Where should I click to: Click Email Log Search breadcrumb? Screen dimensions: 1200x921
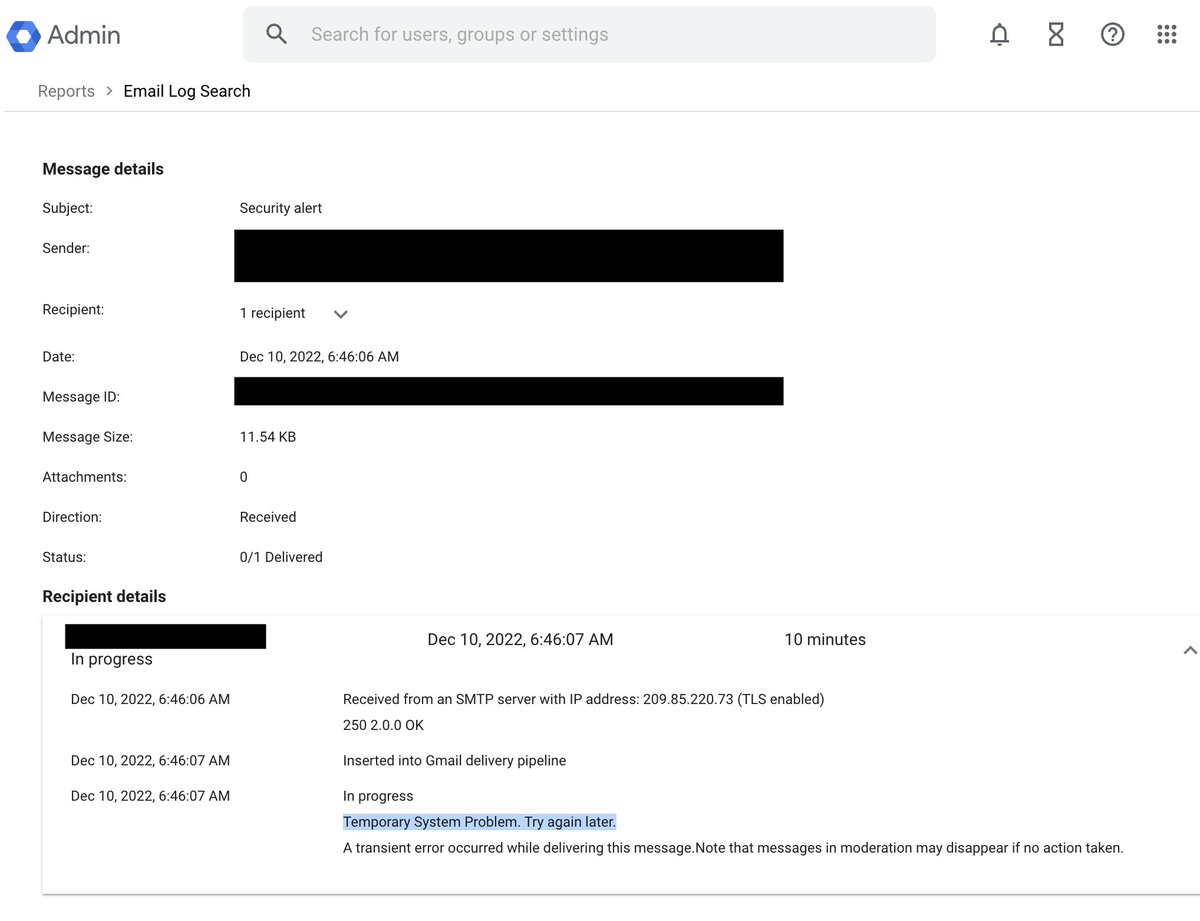[x=187, y=91]
